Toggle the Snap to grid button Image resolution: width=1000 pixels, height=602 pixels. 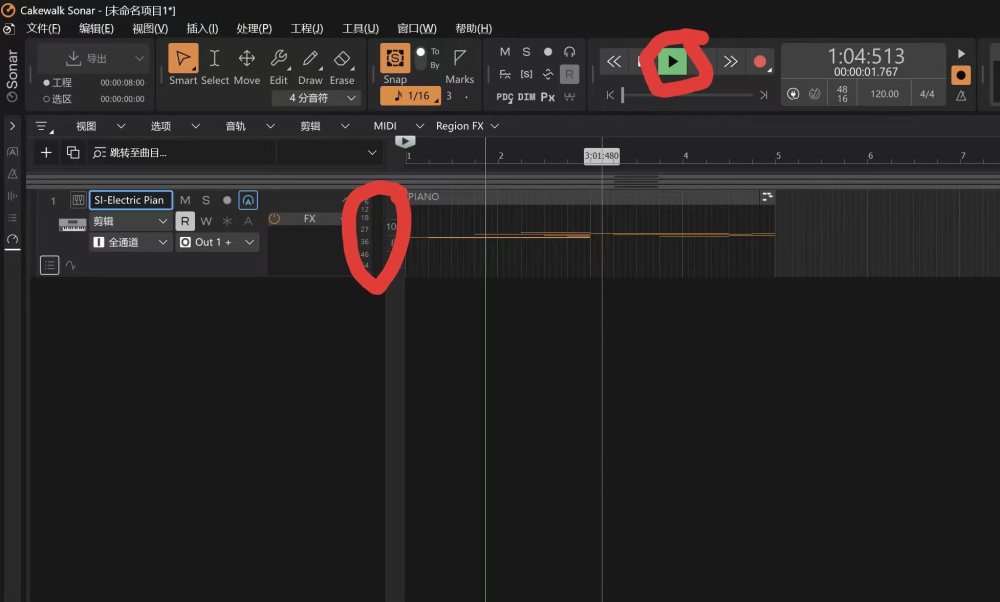(x=395, y=63)
